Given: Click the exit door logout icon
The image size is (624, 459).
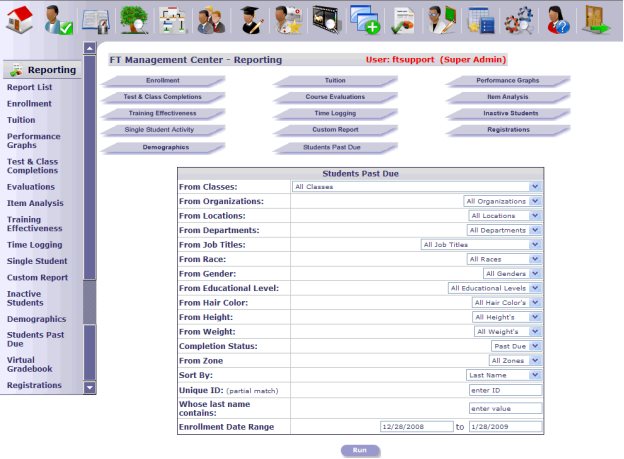Looking at the screenshot, I should point(598,18).
